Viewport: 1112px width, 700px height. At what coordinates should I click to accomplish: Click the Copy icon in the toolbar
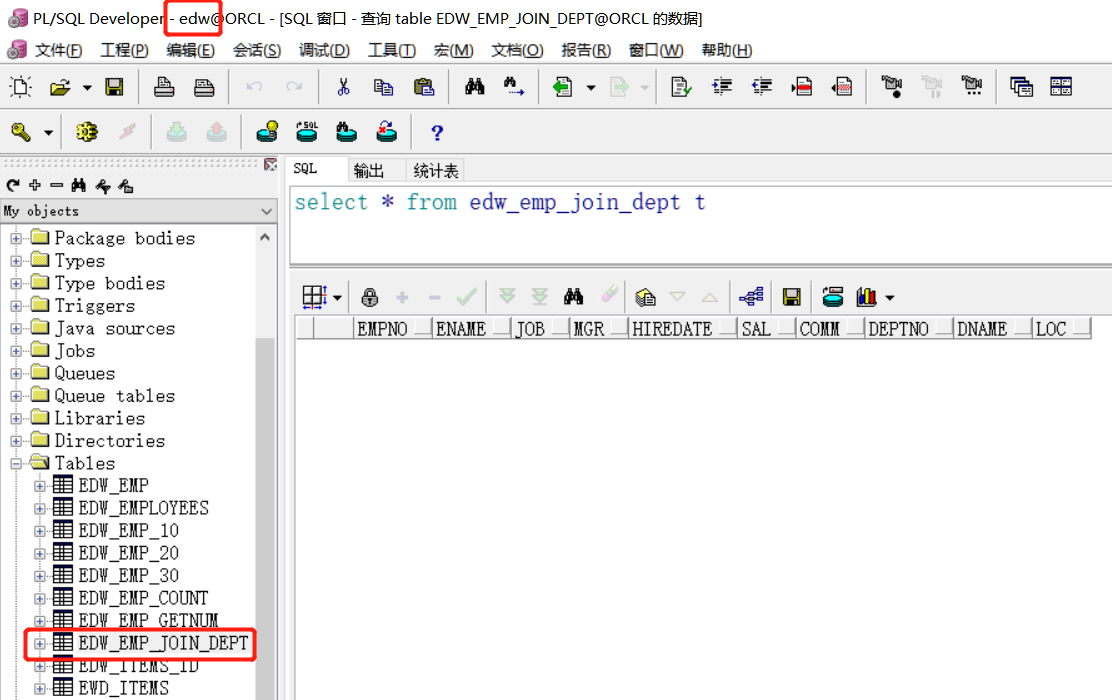point(383,87)
